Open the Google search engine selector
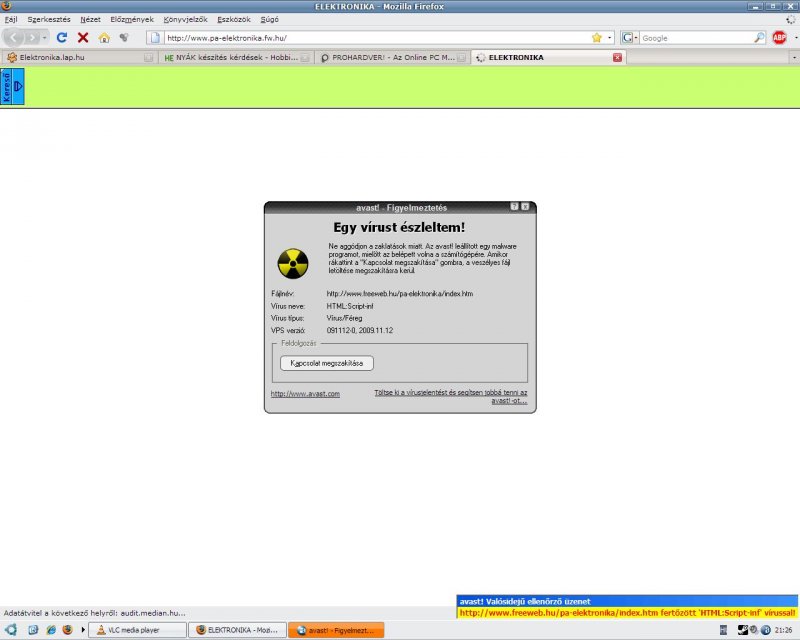Screen dimensions: 800x640 click(630, 38)
